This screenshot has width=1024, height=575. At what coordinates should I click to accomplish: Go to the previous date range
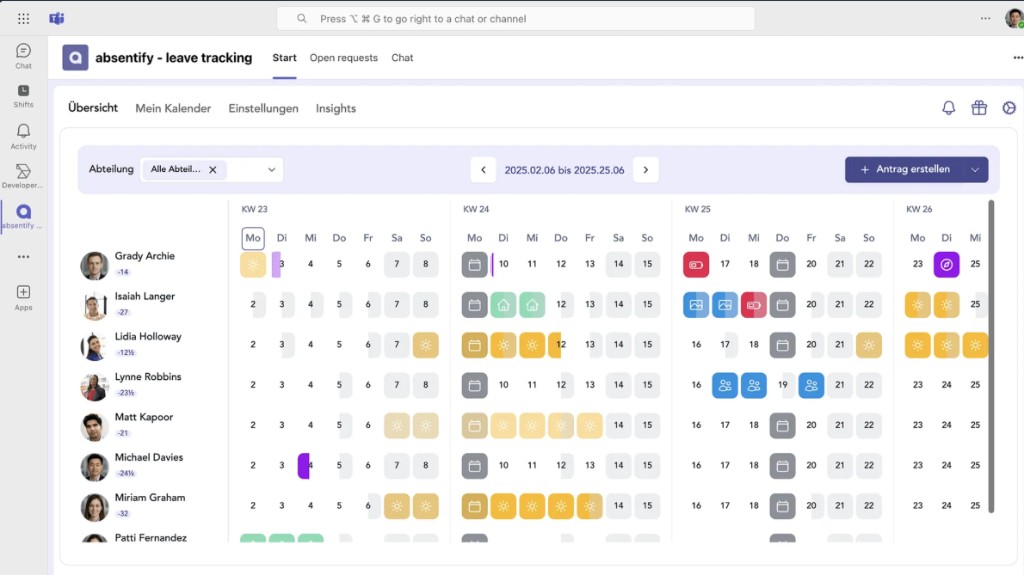point(483,170)
